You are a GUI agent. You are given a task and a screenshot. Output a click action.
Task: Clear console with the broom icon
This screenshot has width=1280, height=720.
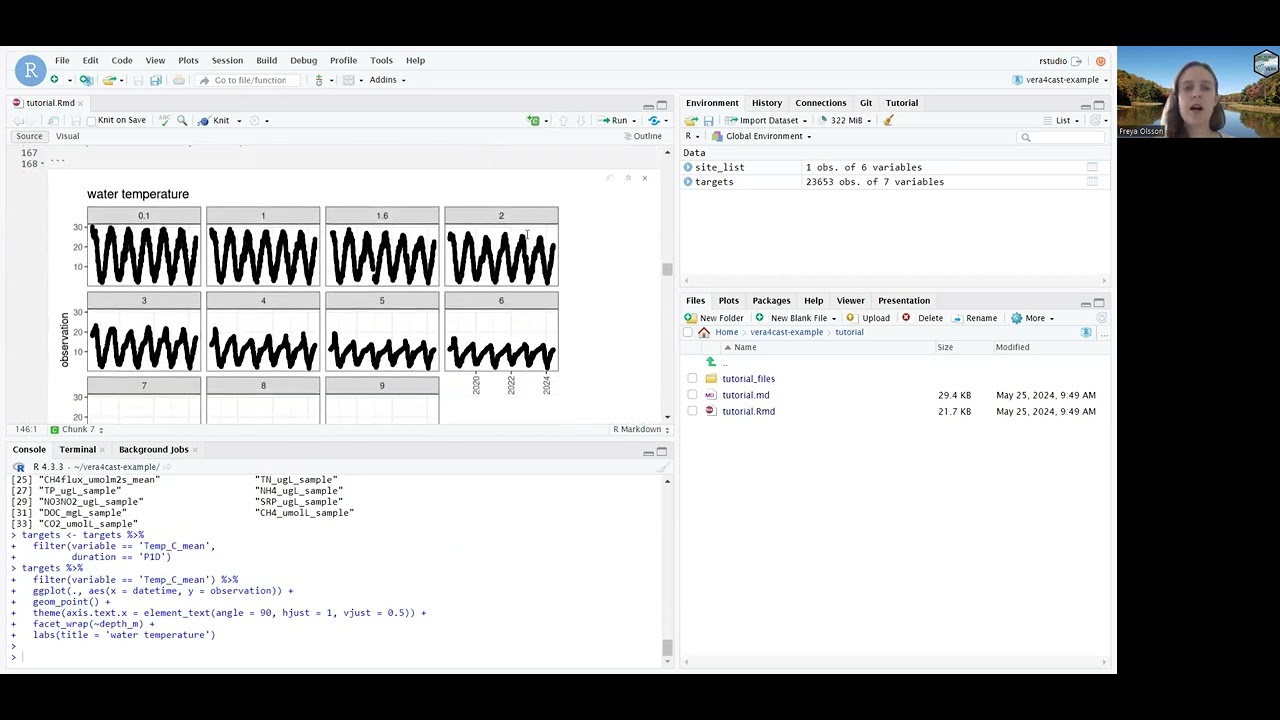[x=661, y=467]
